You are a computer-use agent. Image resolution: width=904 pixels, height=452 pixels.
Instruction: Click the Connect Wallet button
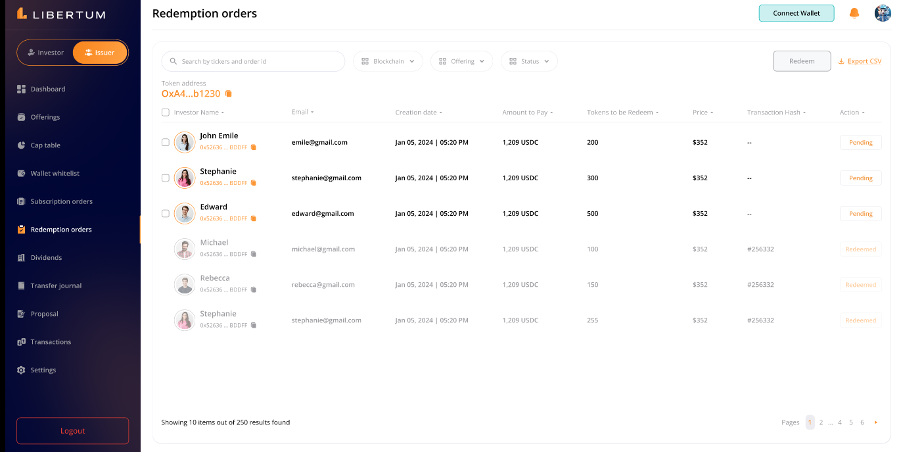coord(796,13)
